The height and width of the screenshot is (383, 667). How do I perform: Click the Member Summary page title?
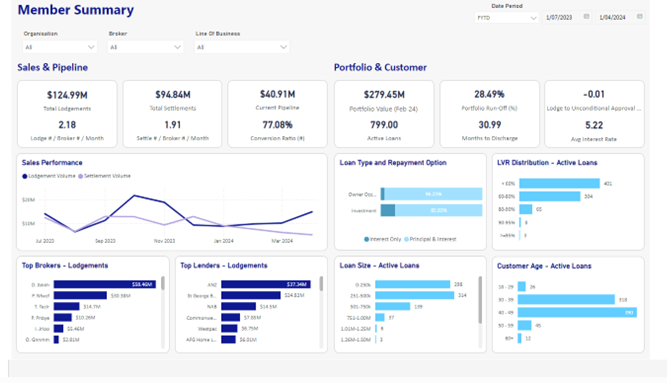[x=76, y=10]
